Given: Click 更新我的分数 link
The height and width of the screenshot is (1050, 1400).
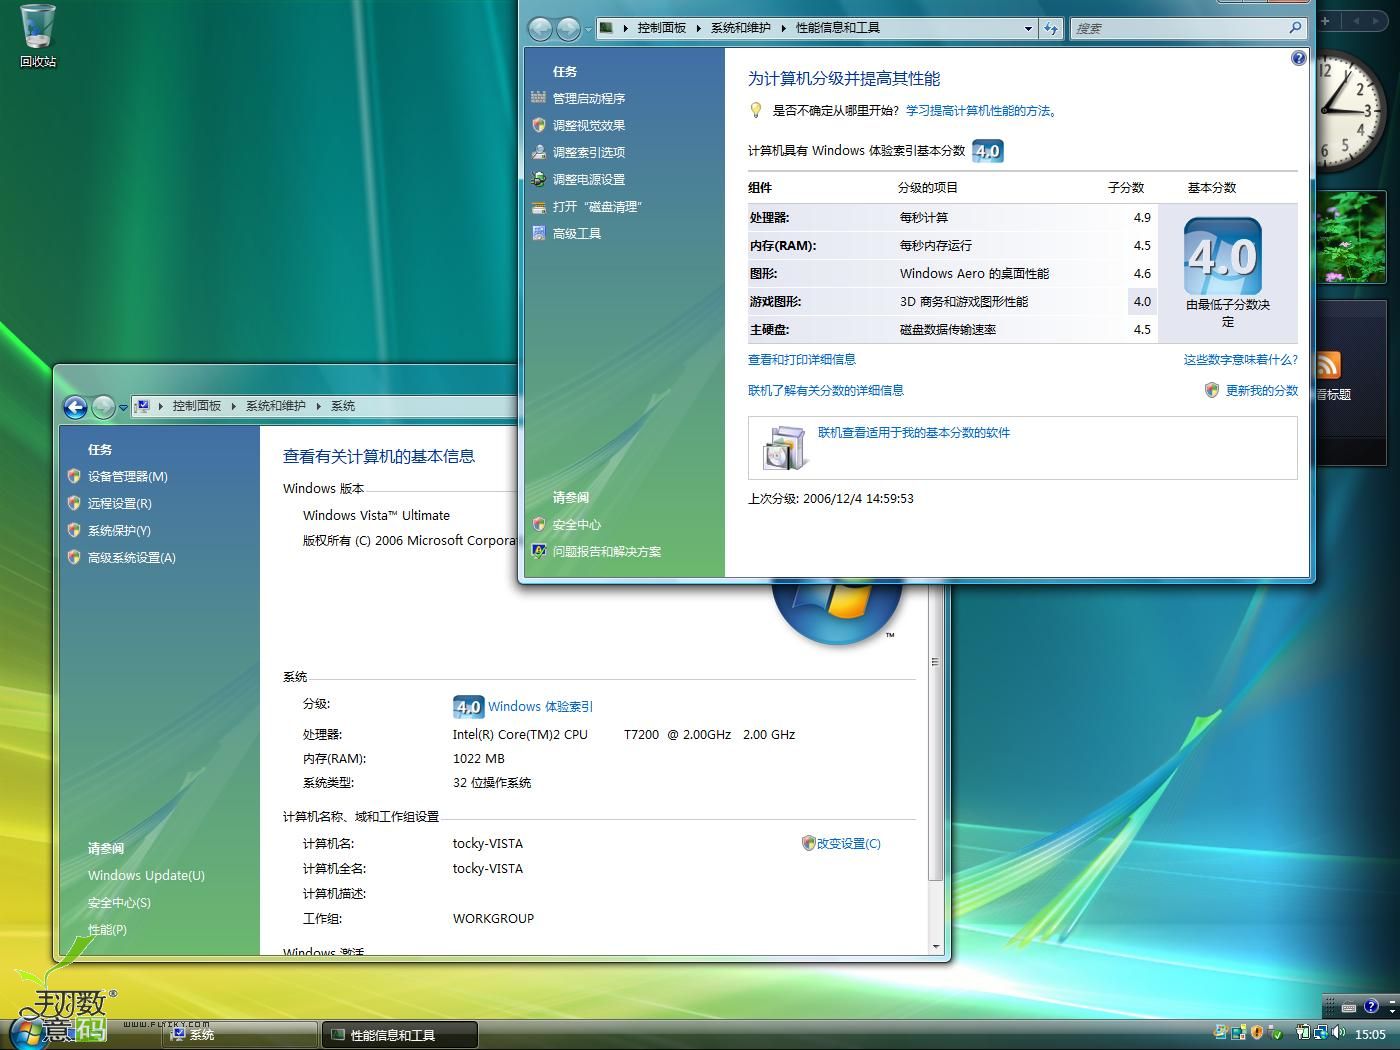Looking at the screenshot, I should 1262,390.
